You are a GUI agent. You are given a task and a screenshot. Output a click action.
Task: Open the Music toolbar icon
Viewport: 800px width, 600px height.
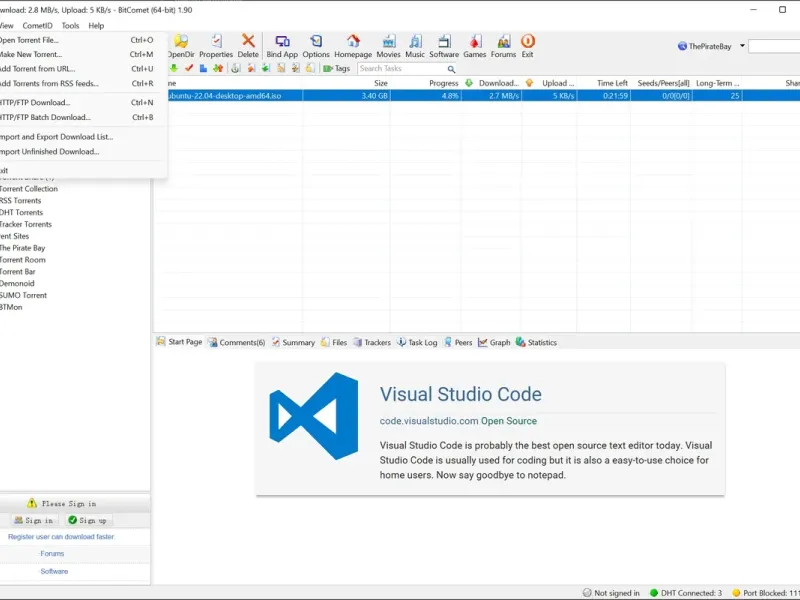pos(415,46)
